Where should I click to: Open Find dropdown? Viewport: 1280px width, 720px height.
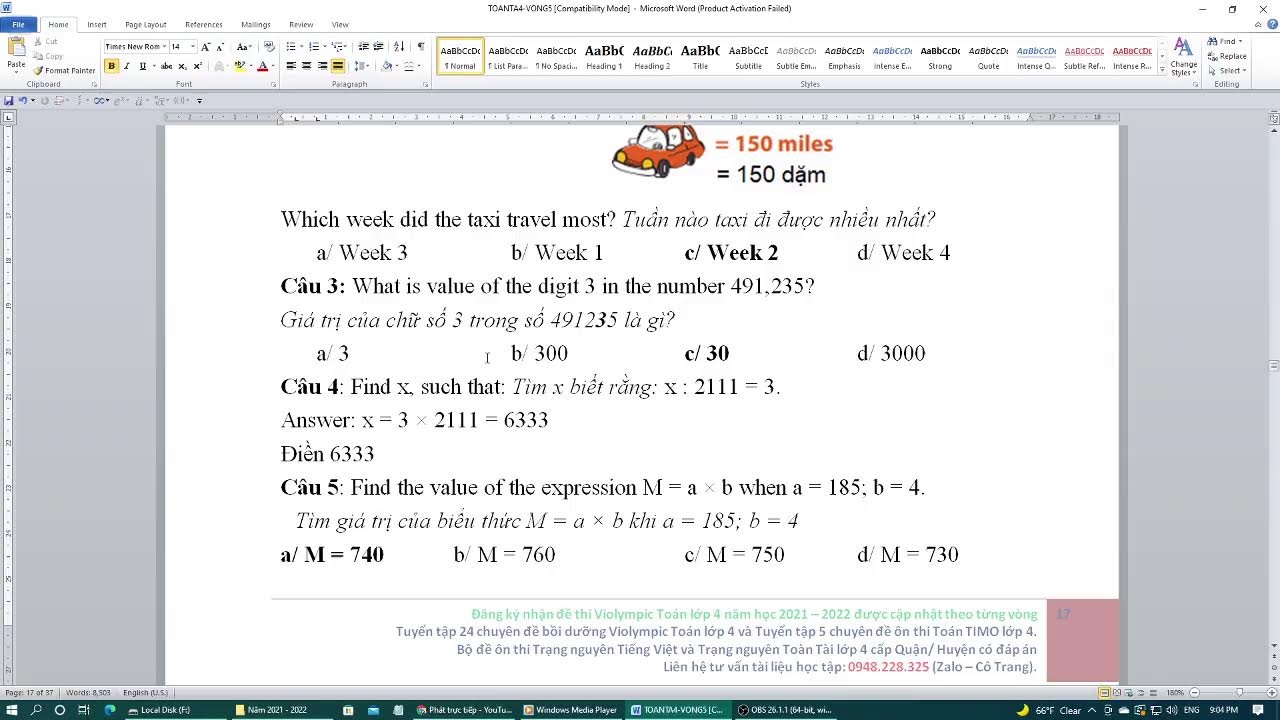[x=1241, y=42]
